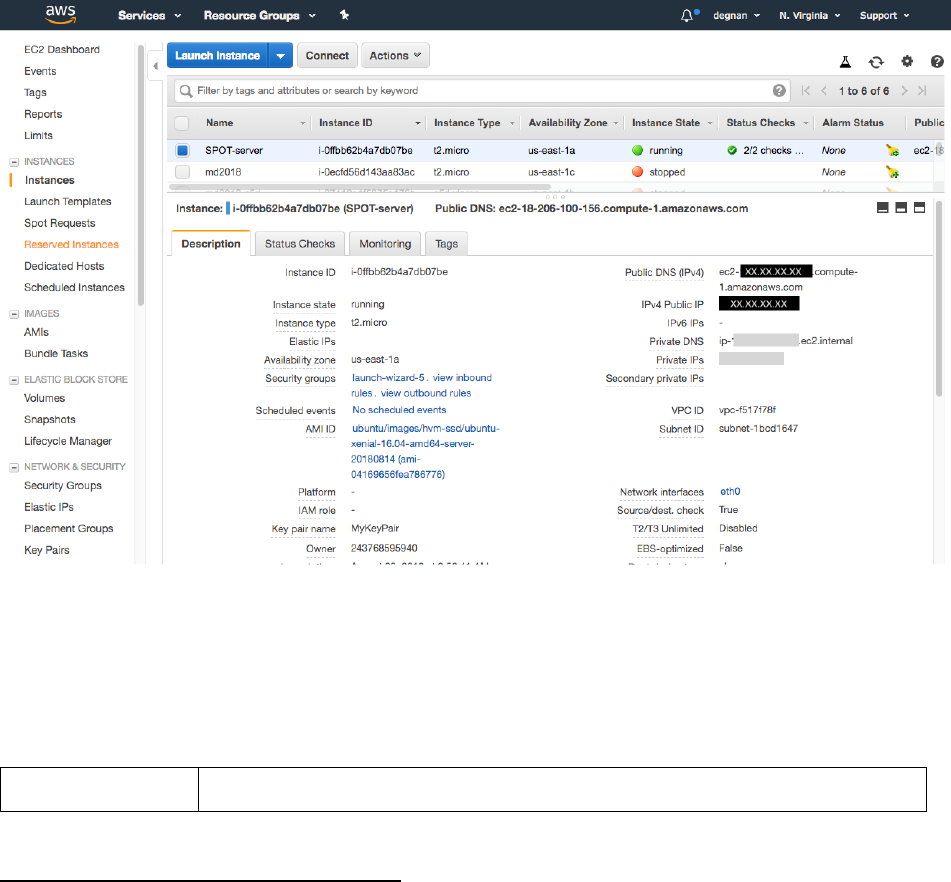The image size is (951, 882).
Task: Click the left sidebar vertical scrollbar
Action: click(141, 176)
